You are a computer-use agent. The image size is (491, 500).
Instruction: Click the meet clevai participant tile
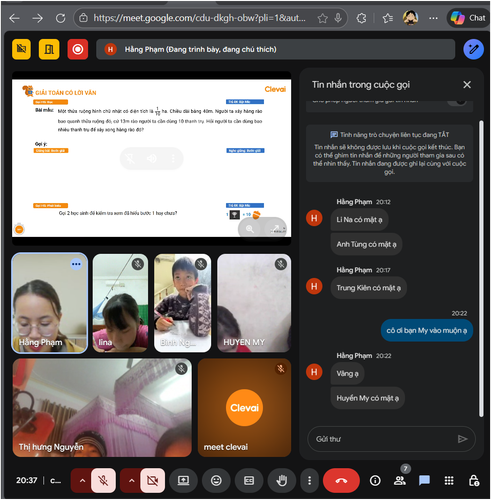coord(244,407)
